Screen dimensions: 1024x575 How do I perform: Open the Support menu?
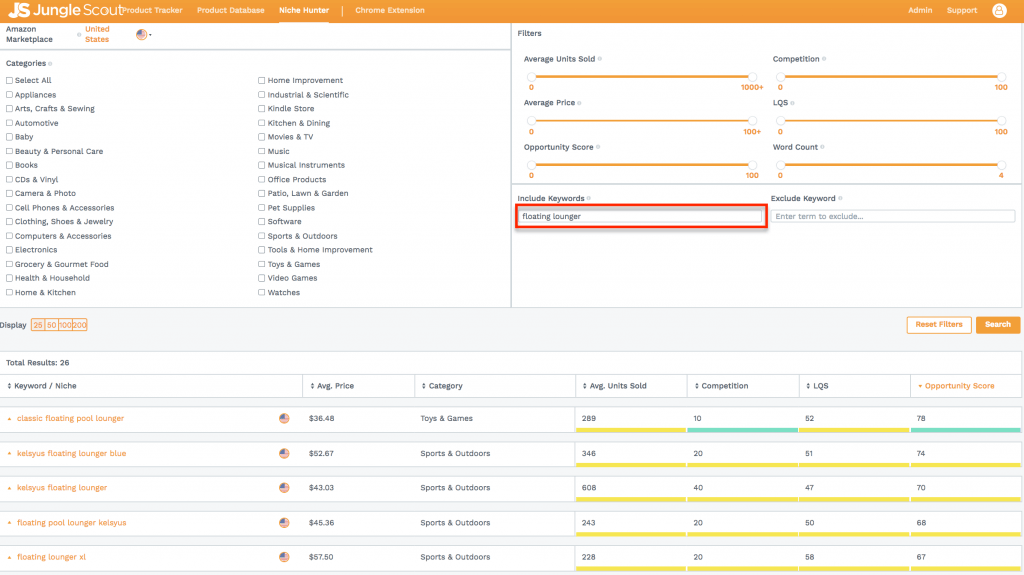(962, 10)
